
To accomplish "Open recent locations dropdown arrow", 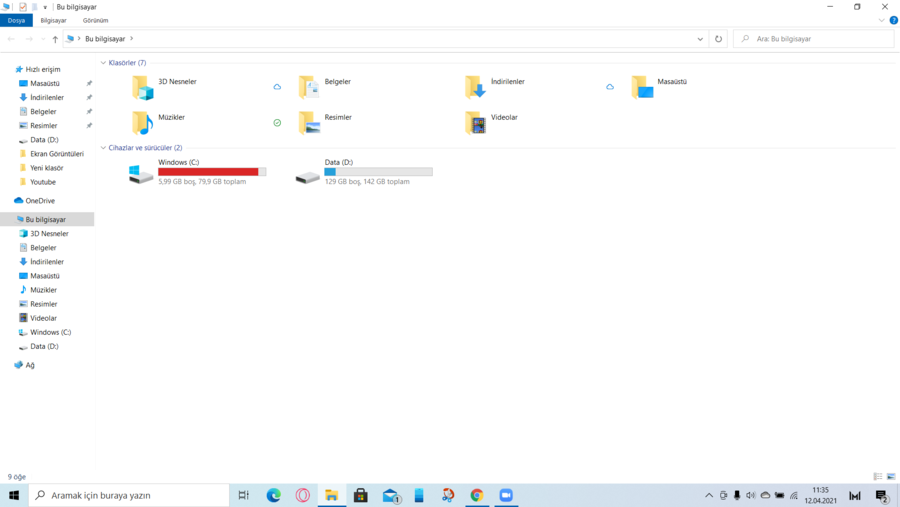I will tap(43, 39).
